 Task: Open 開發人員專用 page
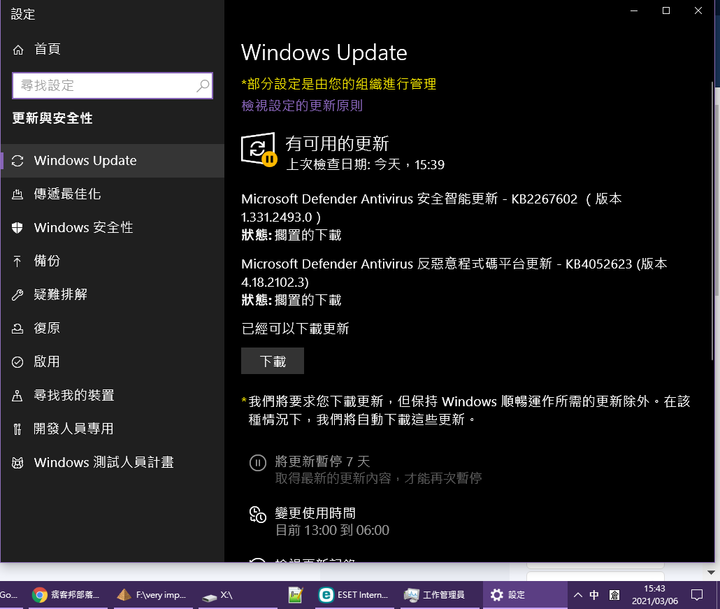pyautogui.click(x=112, y=429)
